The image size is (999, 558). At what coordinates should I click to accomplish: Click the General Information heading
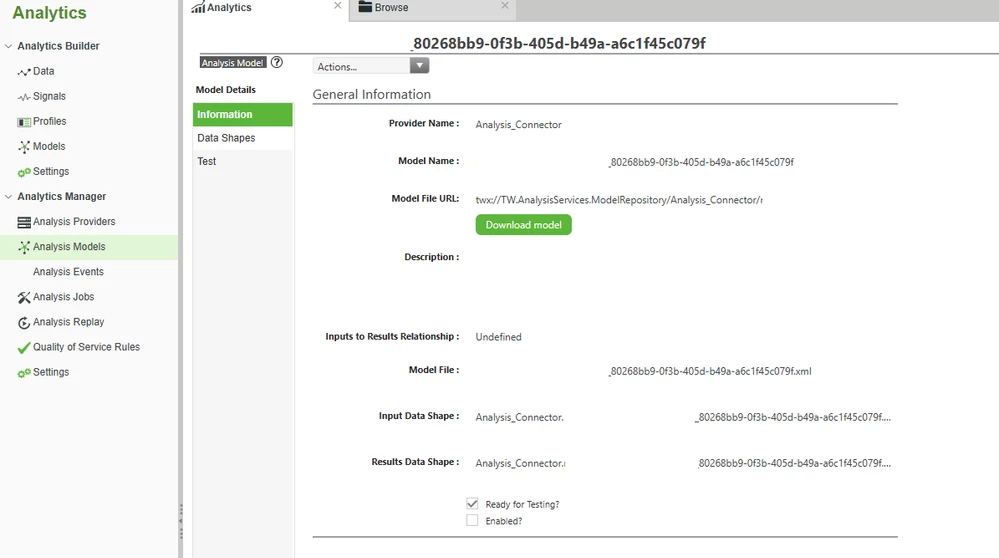click(x=371, y=94)
